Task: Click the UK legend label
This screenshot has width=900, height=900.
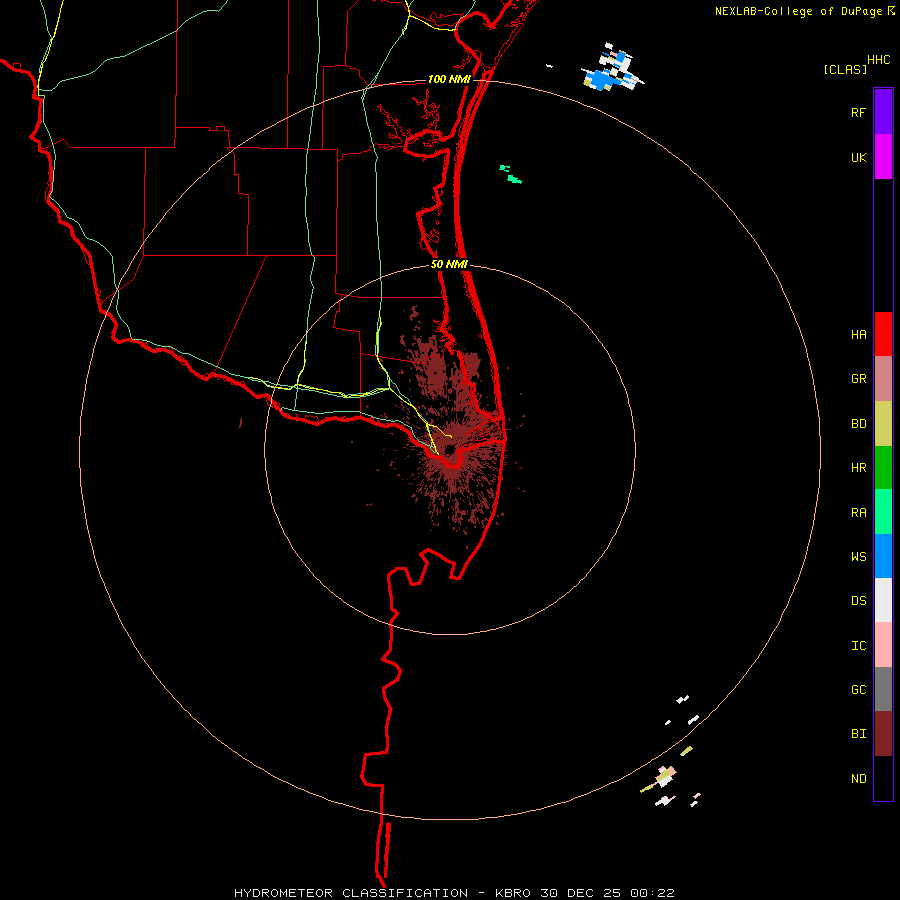Action: pyautogui.click(x=858, y=158)
